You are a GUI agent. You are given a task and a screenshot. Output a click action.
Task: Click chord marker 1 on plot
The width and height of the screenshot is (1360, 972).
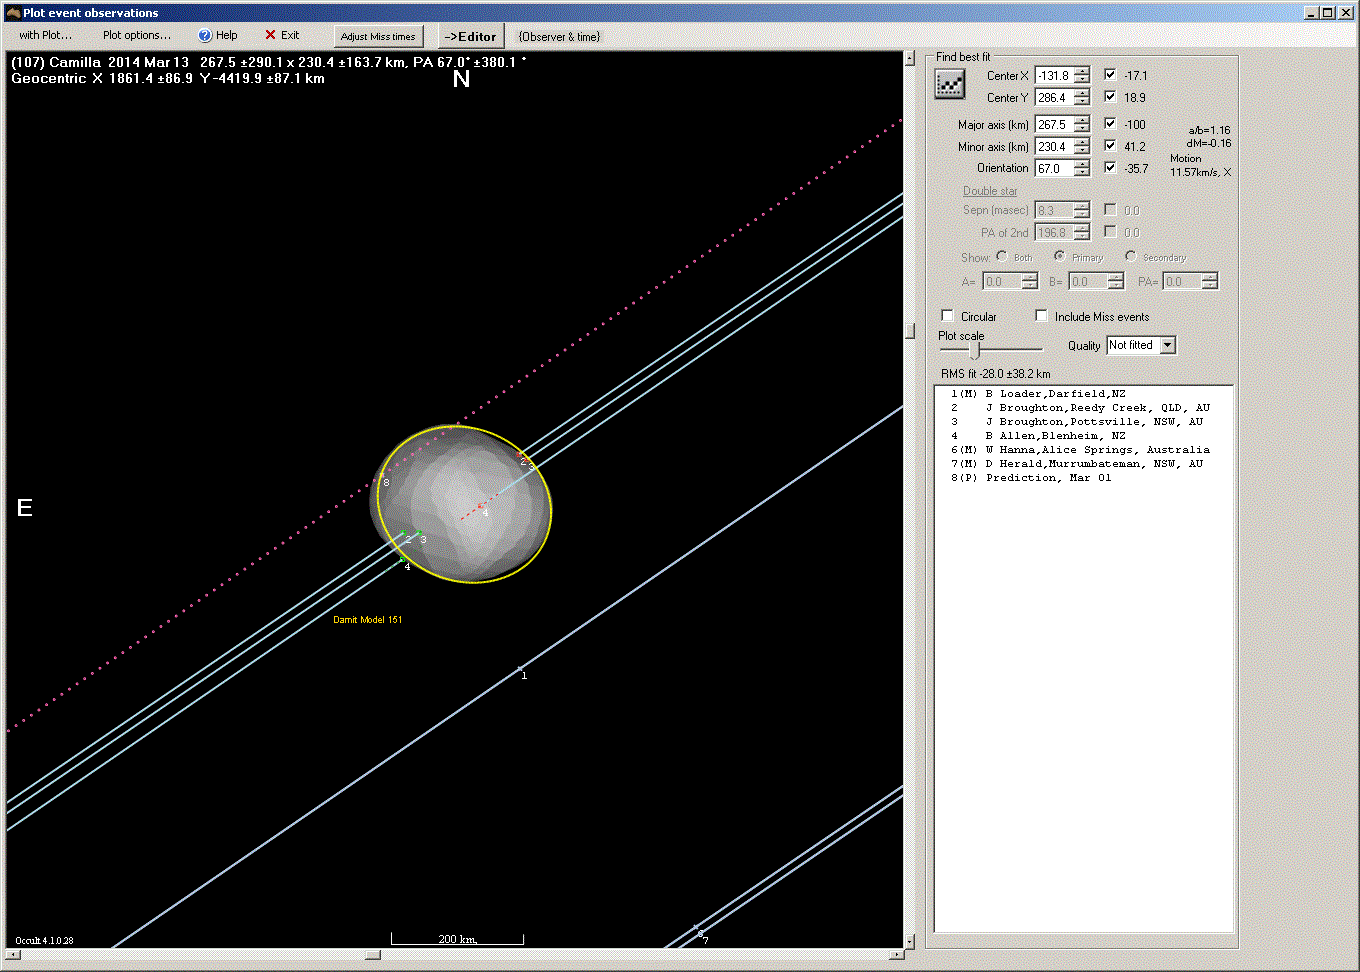pyautogui.click(x=523, y=675)
